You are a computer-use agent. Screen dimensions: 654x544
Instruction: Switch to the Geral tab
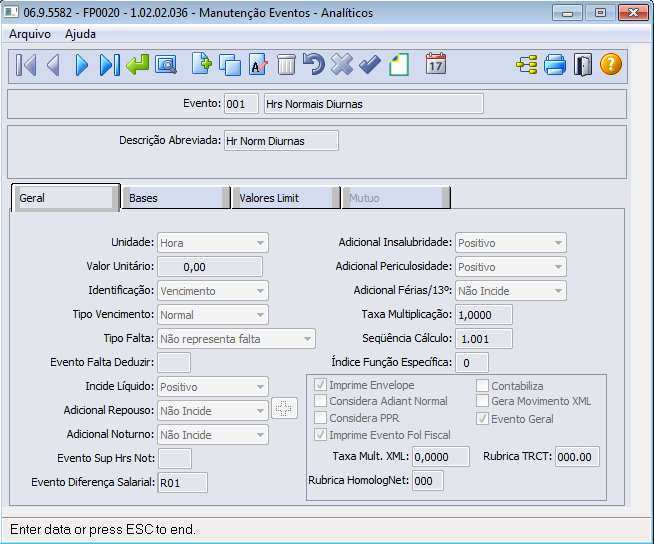point(65,198)
